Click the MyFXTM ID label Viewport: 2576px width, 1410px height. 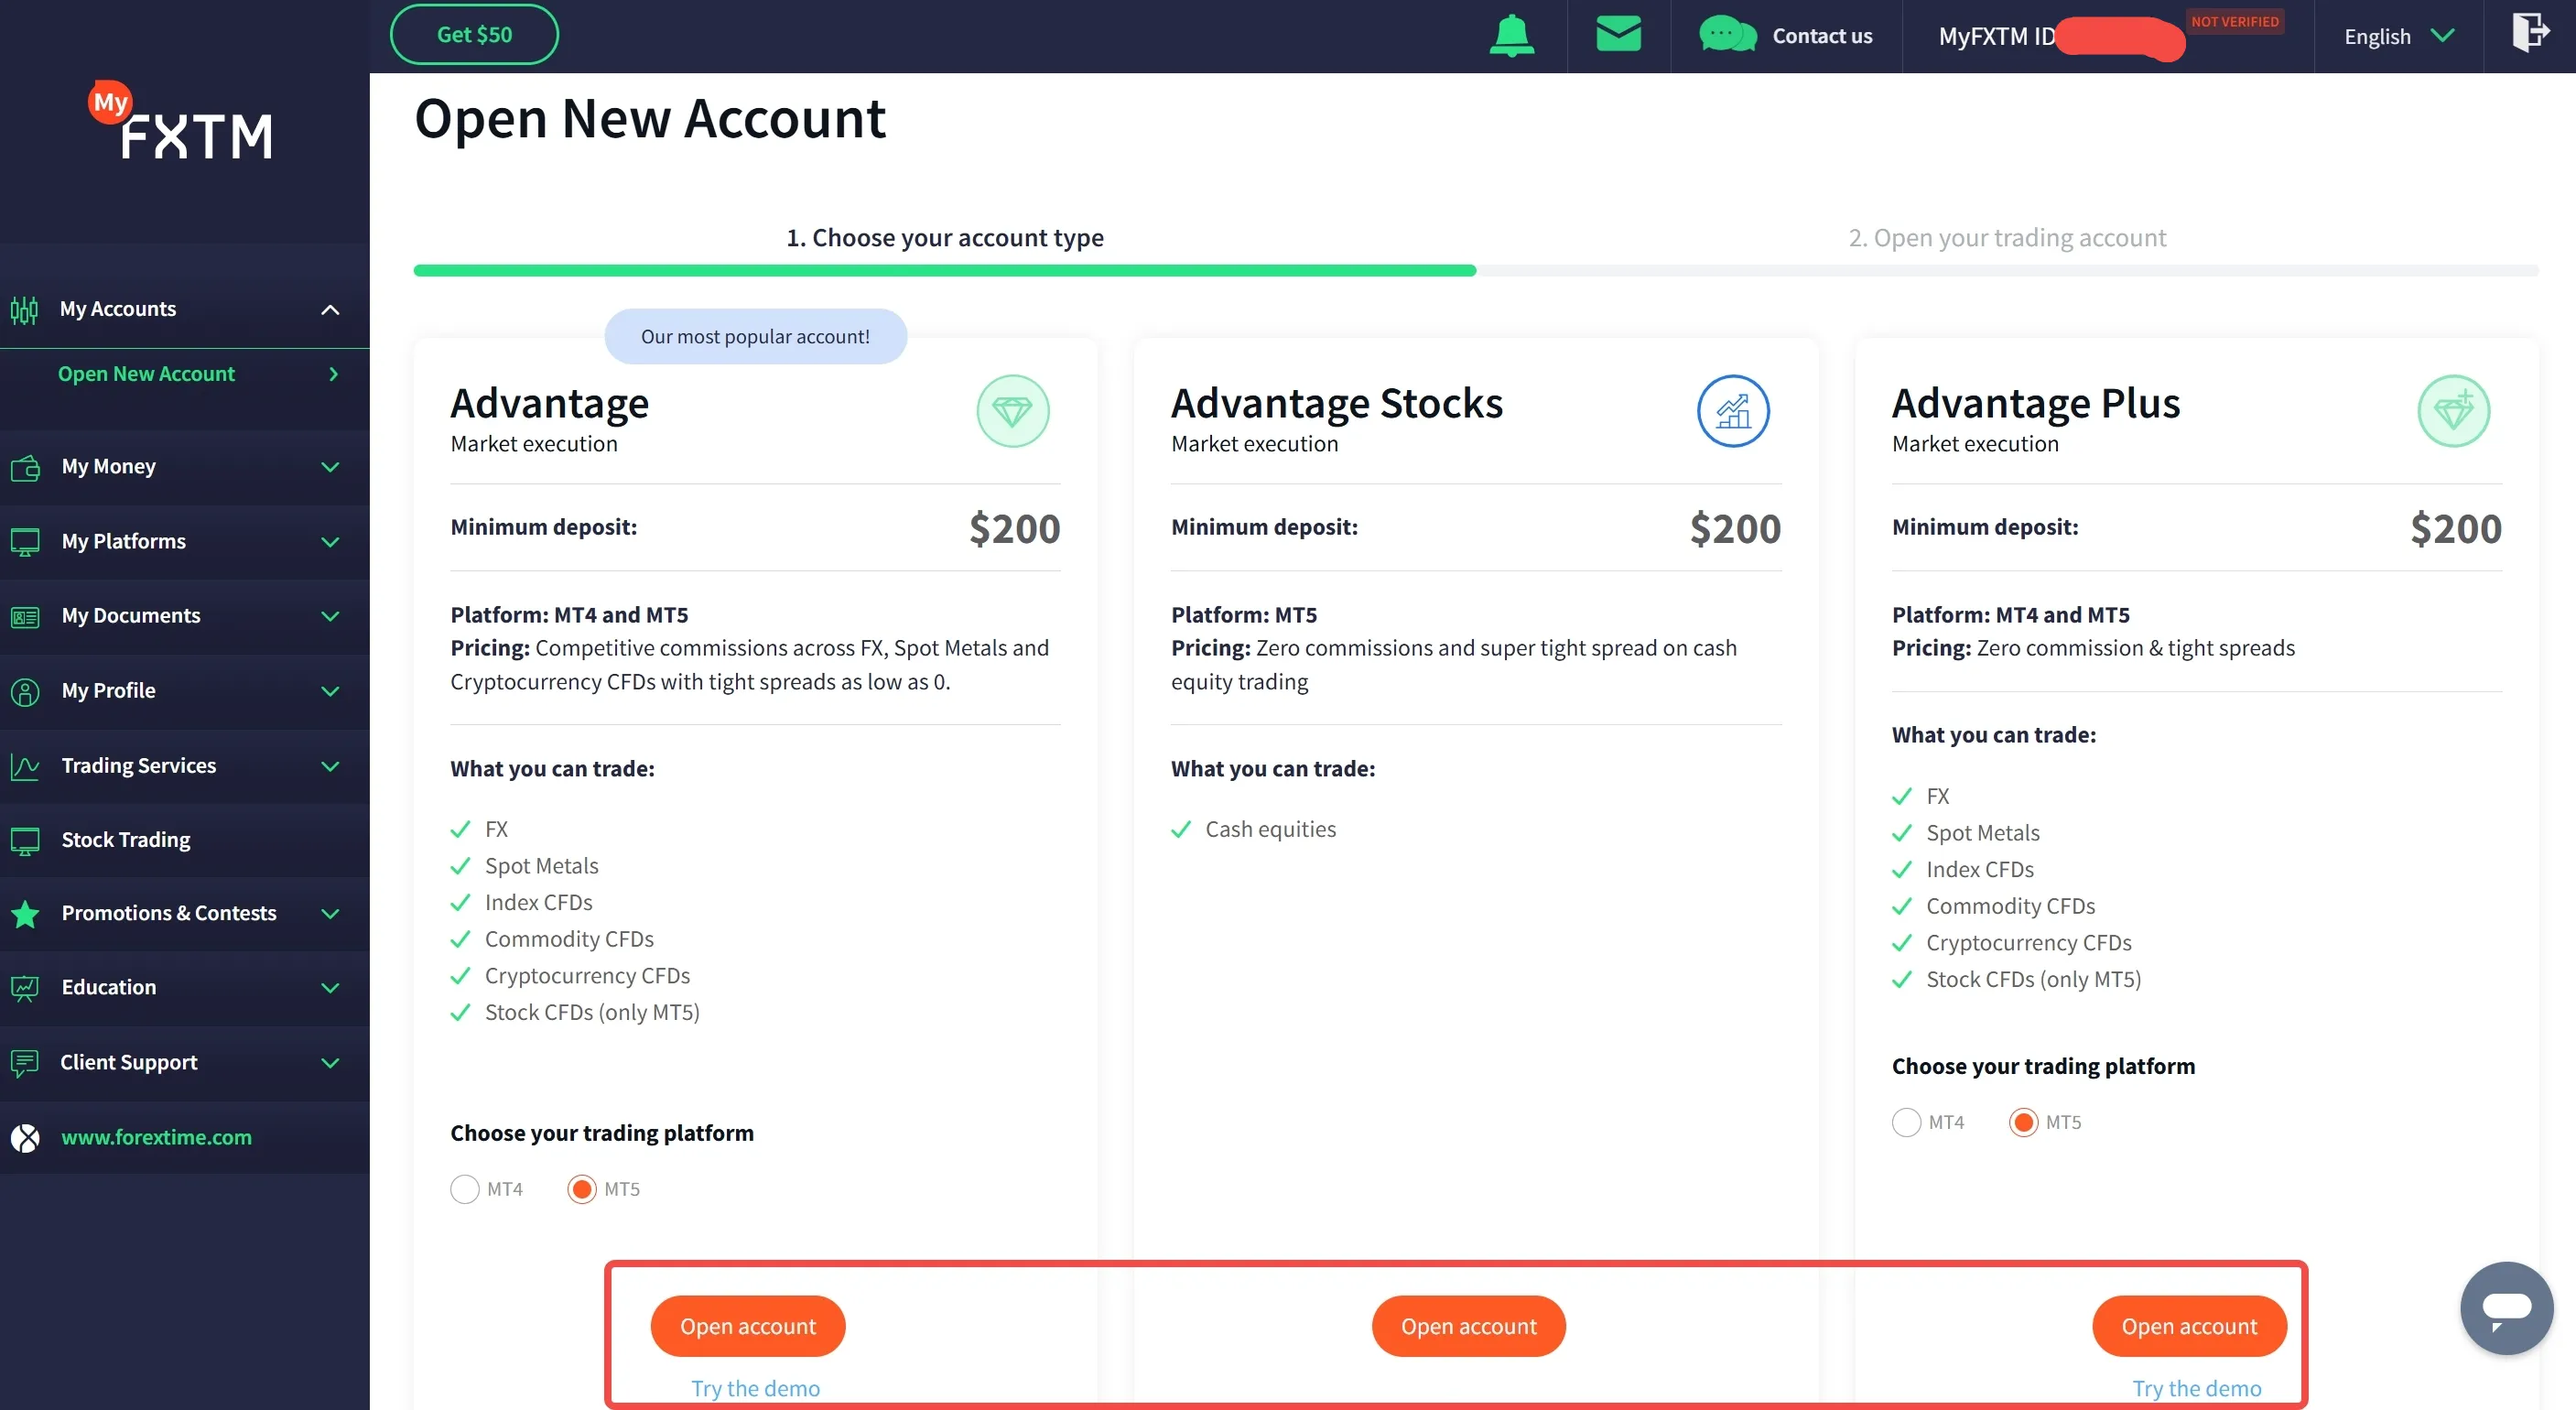[1997, 36]
